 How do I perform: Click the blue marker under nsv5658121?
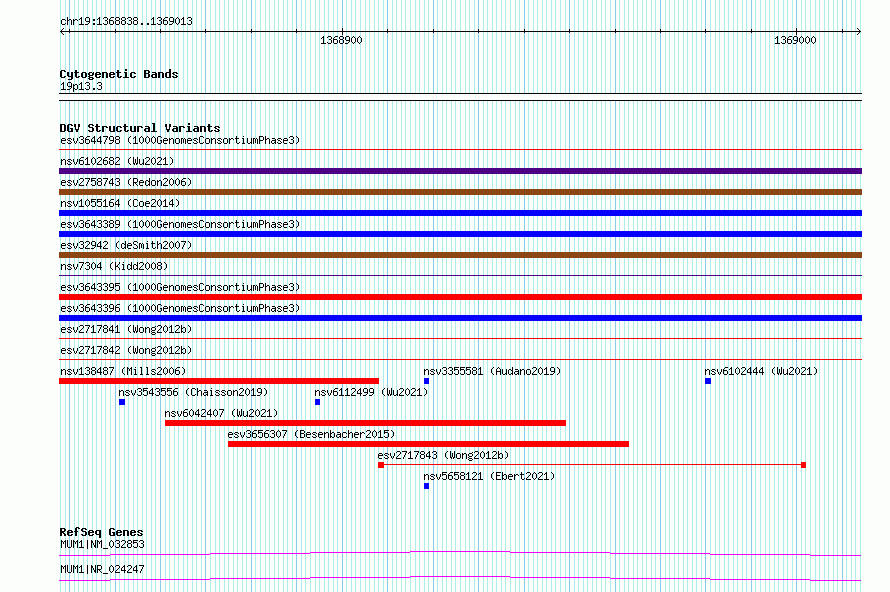pos(426,486)
